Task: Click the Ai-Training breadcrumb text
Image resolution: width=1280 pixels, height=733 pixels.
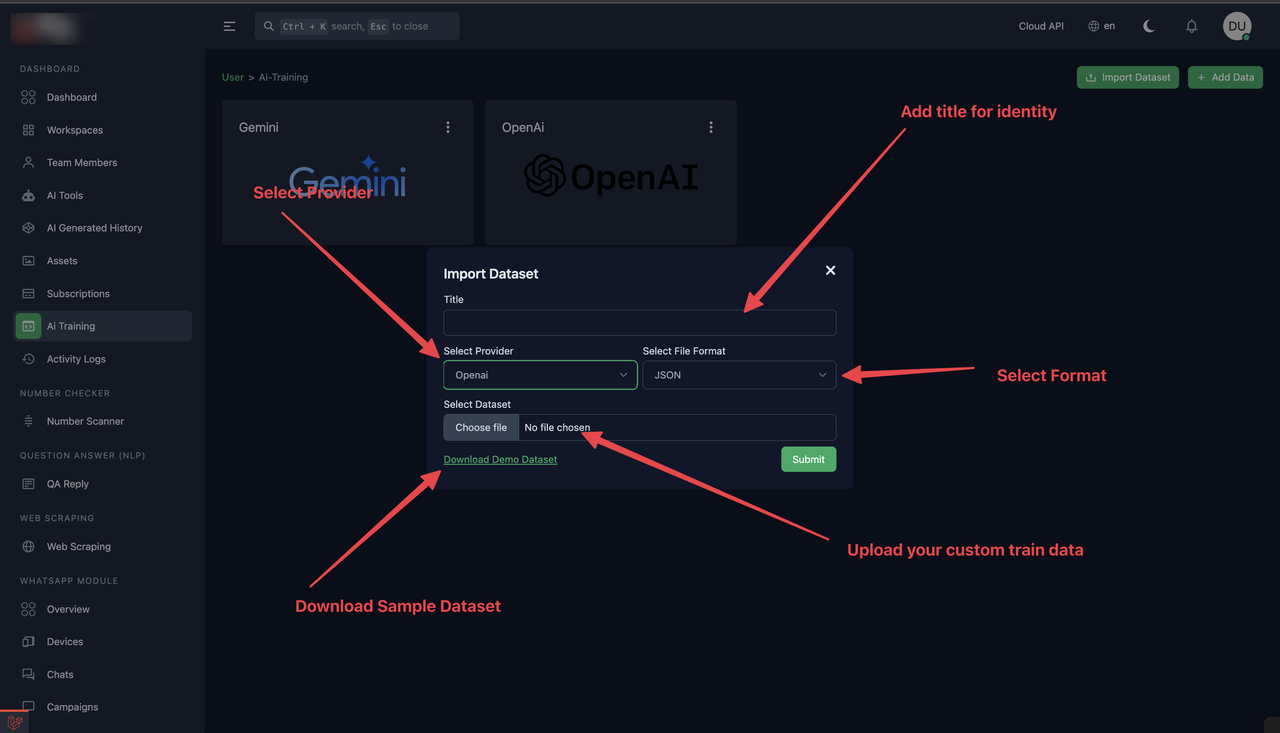Action: (x=283, y=77)
